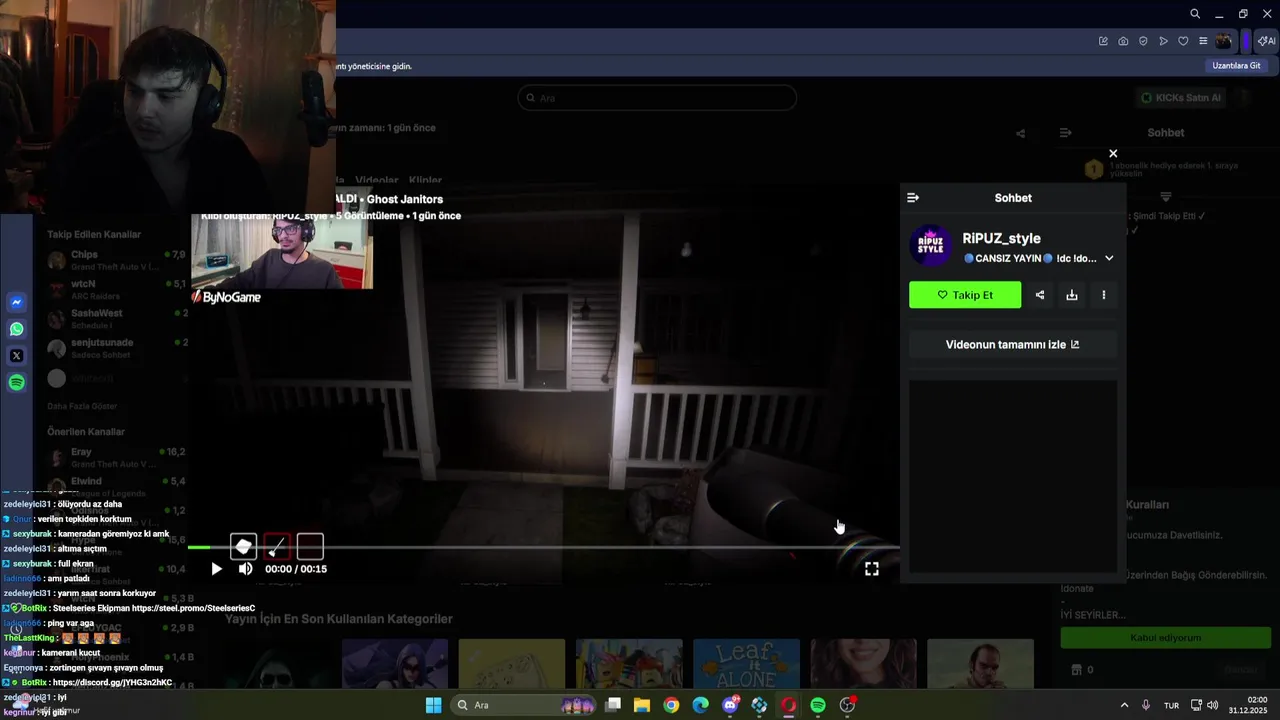Image resolution: width=1280 pixels, height=720 pixels.
Task: Open Opera GX from taskbar
Action: click(789, 705)
